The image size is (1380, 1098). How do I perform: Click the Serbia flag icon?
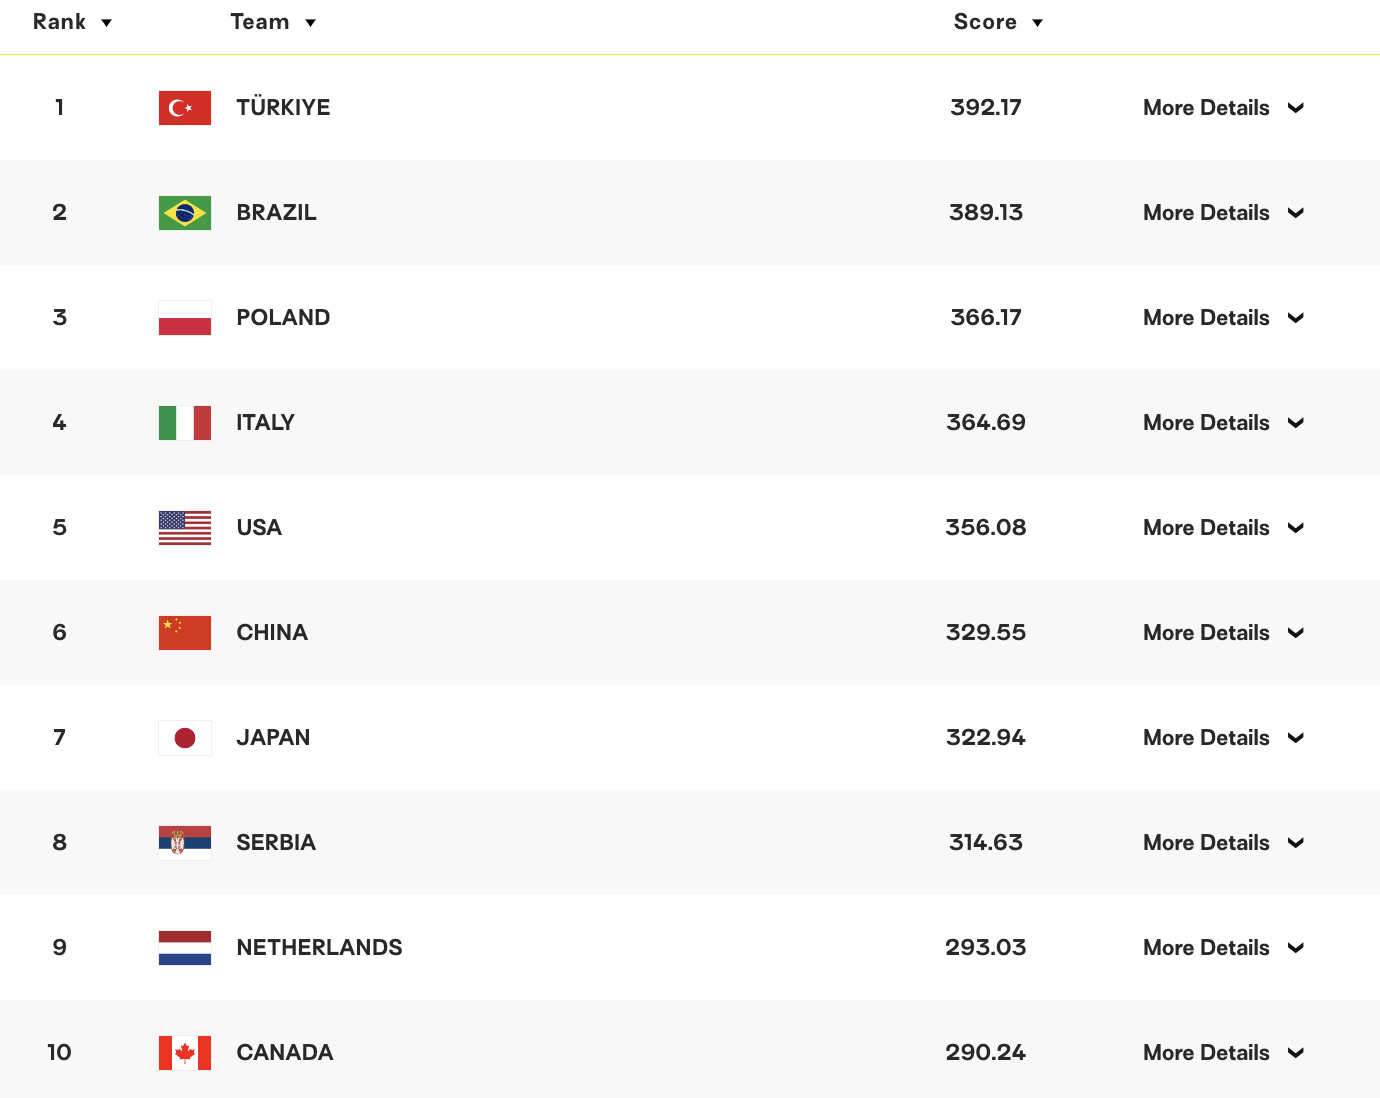pyautogui.click(x=185, y=843)
